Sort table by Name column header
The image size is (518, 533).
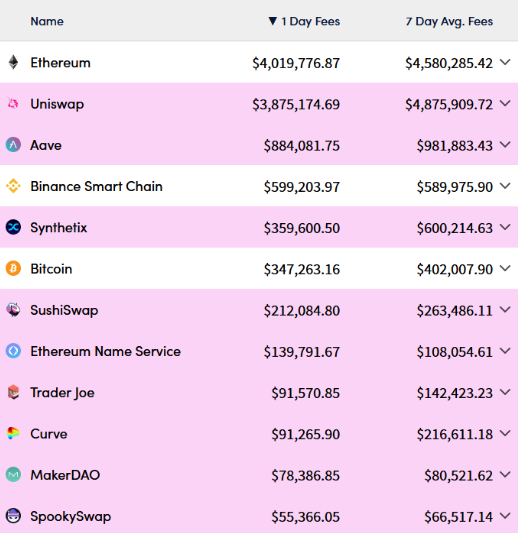coord(47,21)
